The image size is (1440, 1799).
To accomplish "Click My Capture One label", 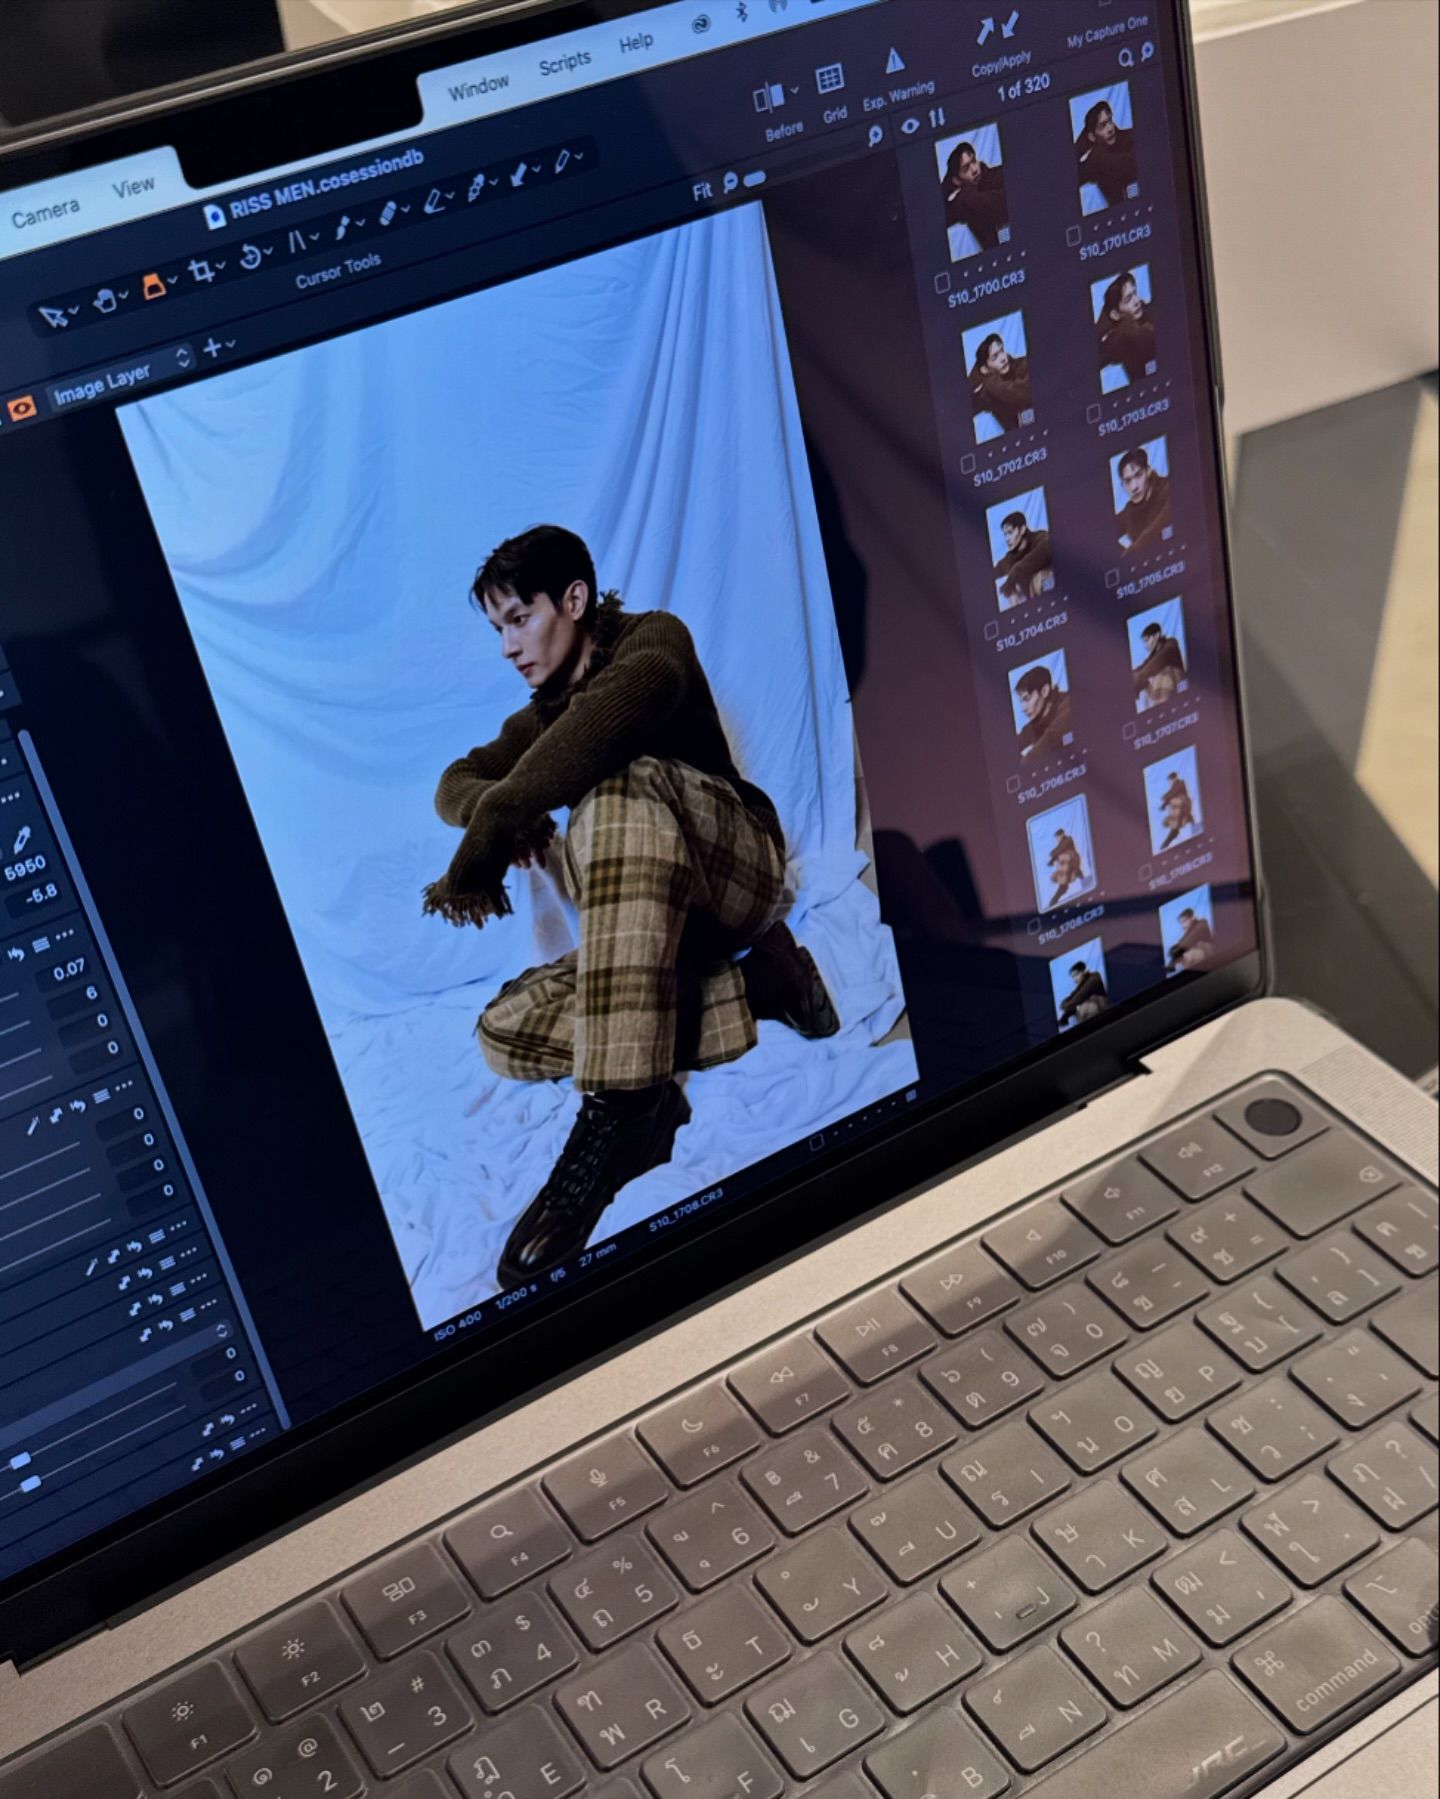I will [1107, 33].
